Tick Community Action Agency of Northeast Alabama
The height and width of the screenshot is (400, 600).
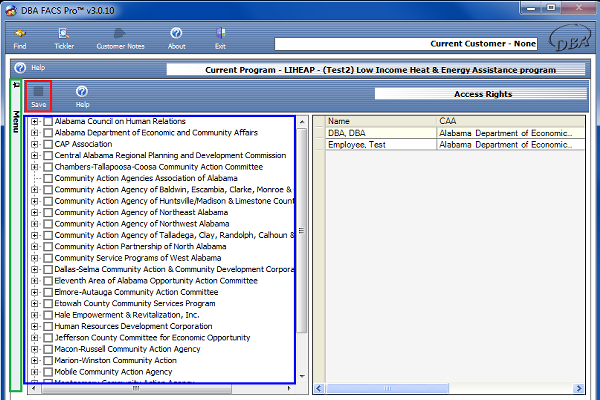coord(48,212)
